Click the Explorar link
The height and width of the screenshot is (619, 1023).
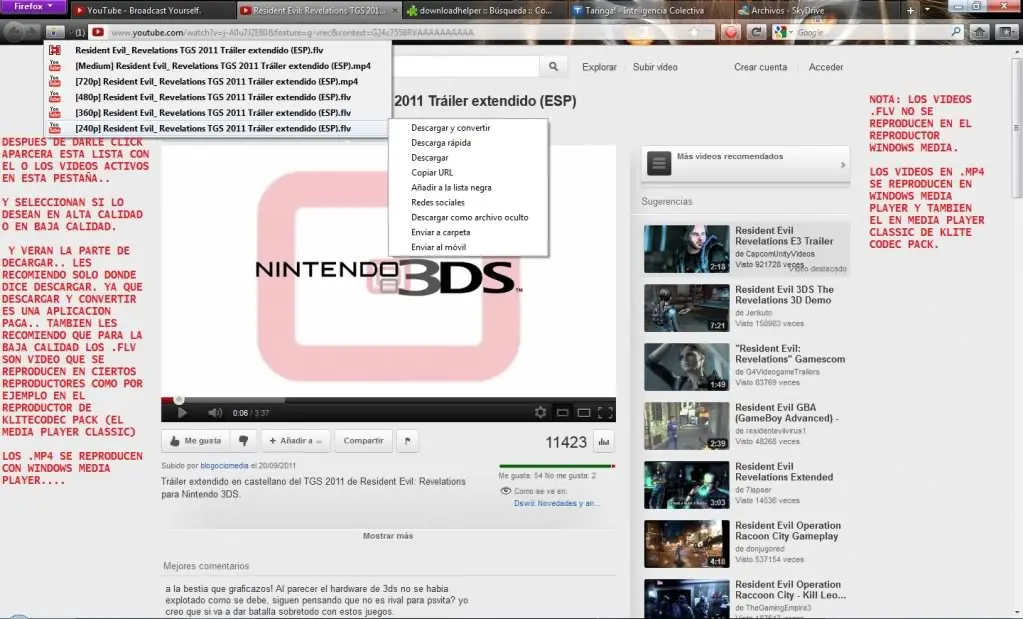coord(599,67)
